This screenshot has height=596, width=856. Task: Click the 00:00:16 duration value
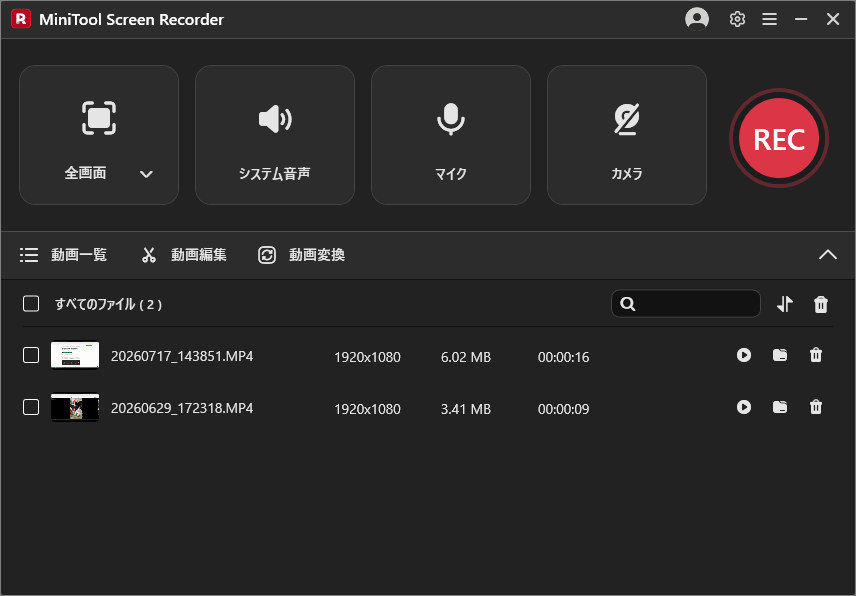(563, 357)
